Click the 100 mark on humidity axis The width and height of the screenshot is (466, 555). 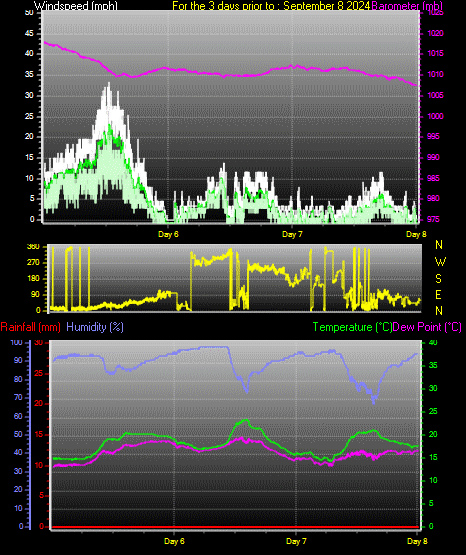point(17,343)
